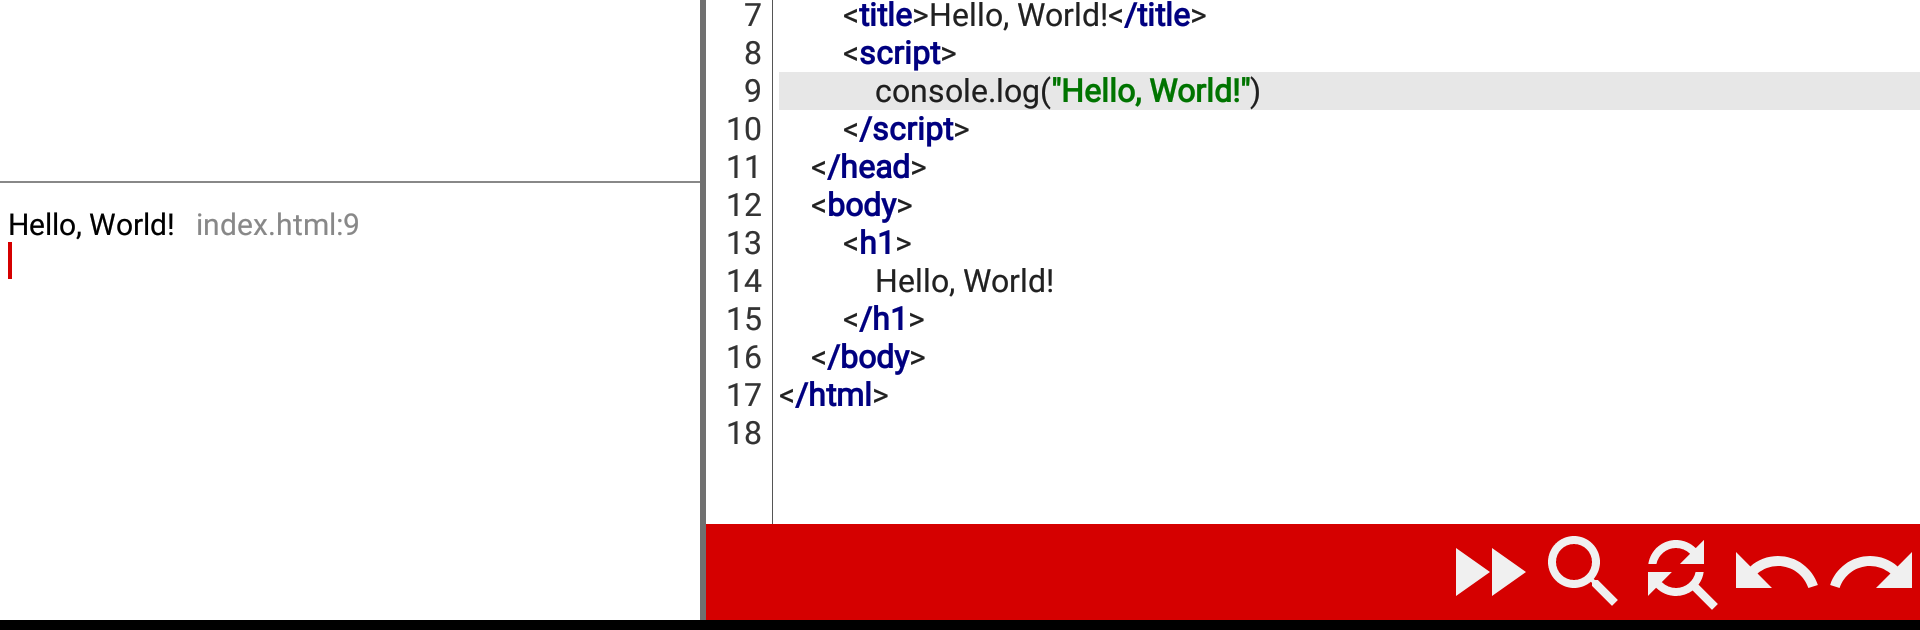Click the <title> line in the editor
The image size is (1920, 630).
click(x=1024, y=15)
